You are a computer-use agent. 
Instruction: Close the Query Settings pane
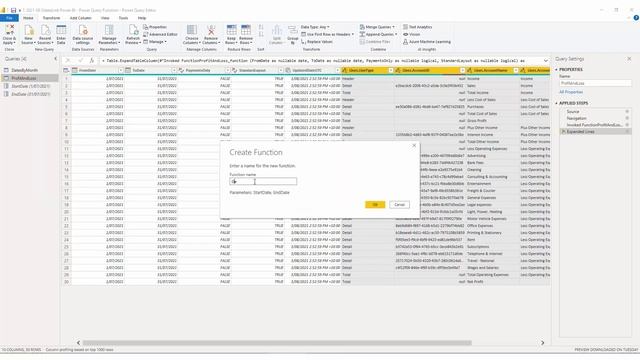coord(629,59)
